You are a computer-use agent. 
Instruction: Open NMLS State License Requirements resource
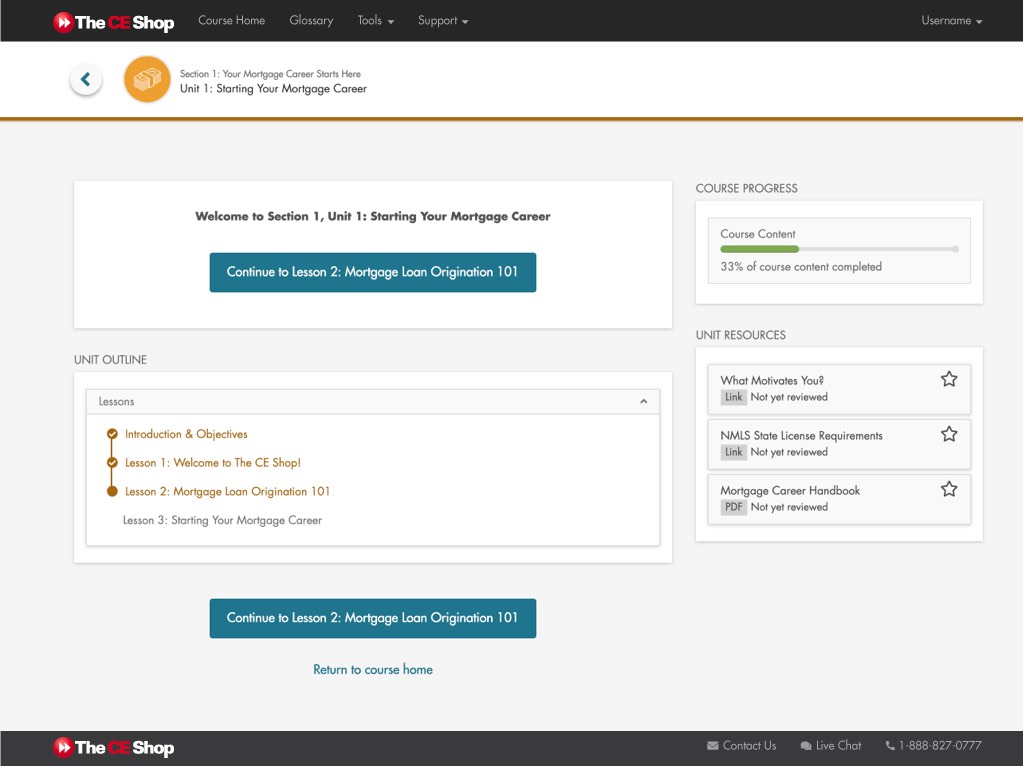[801, 435]
